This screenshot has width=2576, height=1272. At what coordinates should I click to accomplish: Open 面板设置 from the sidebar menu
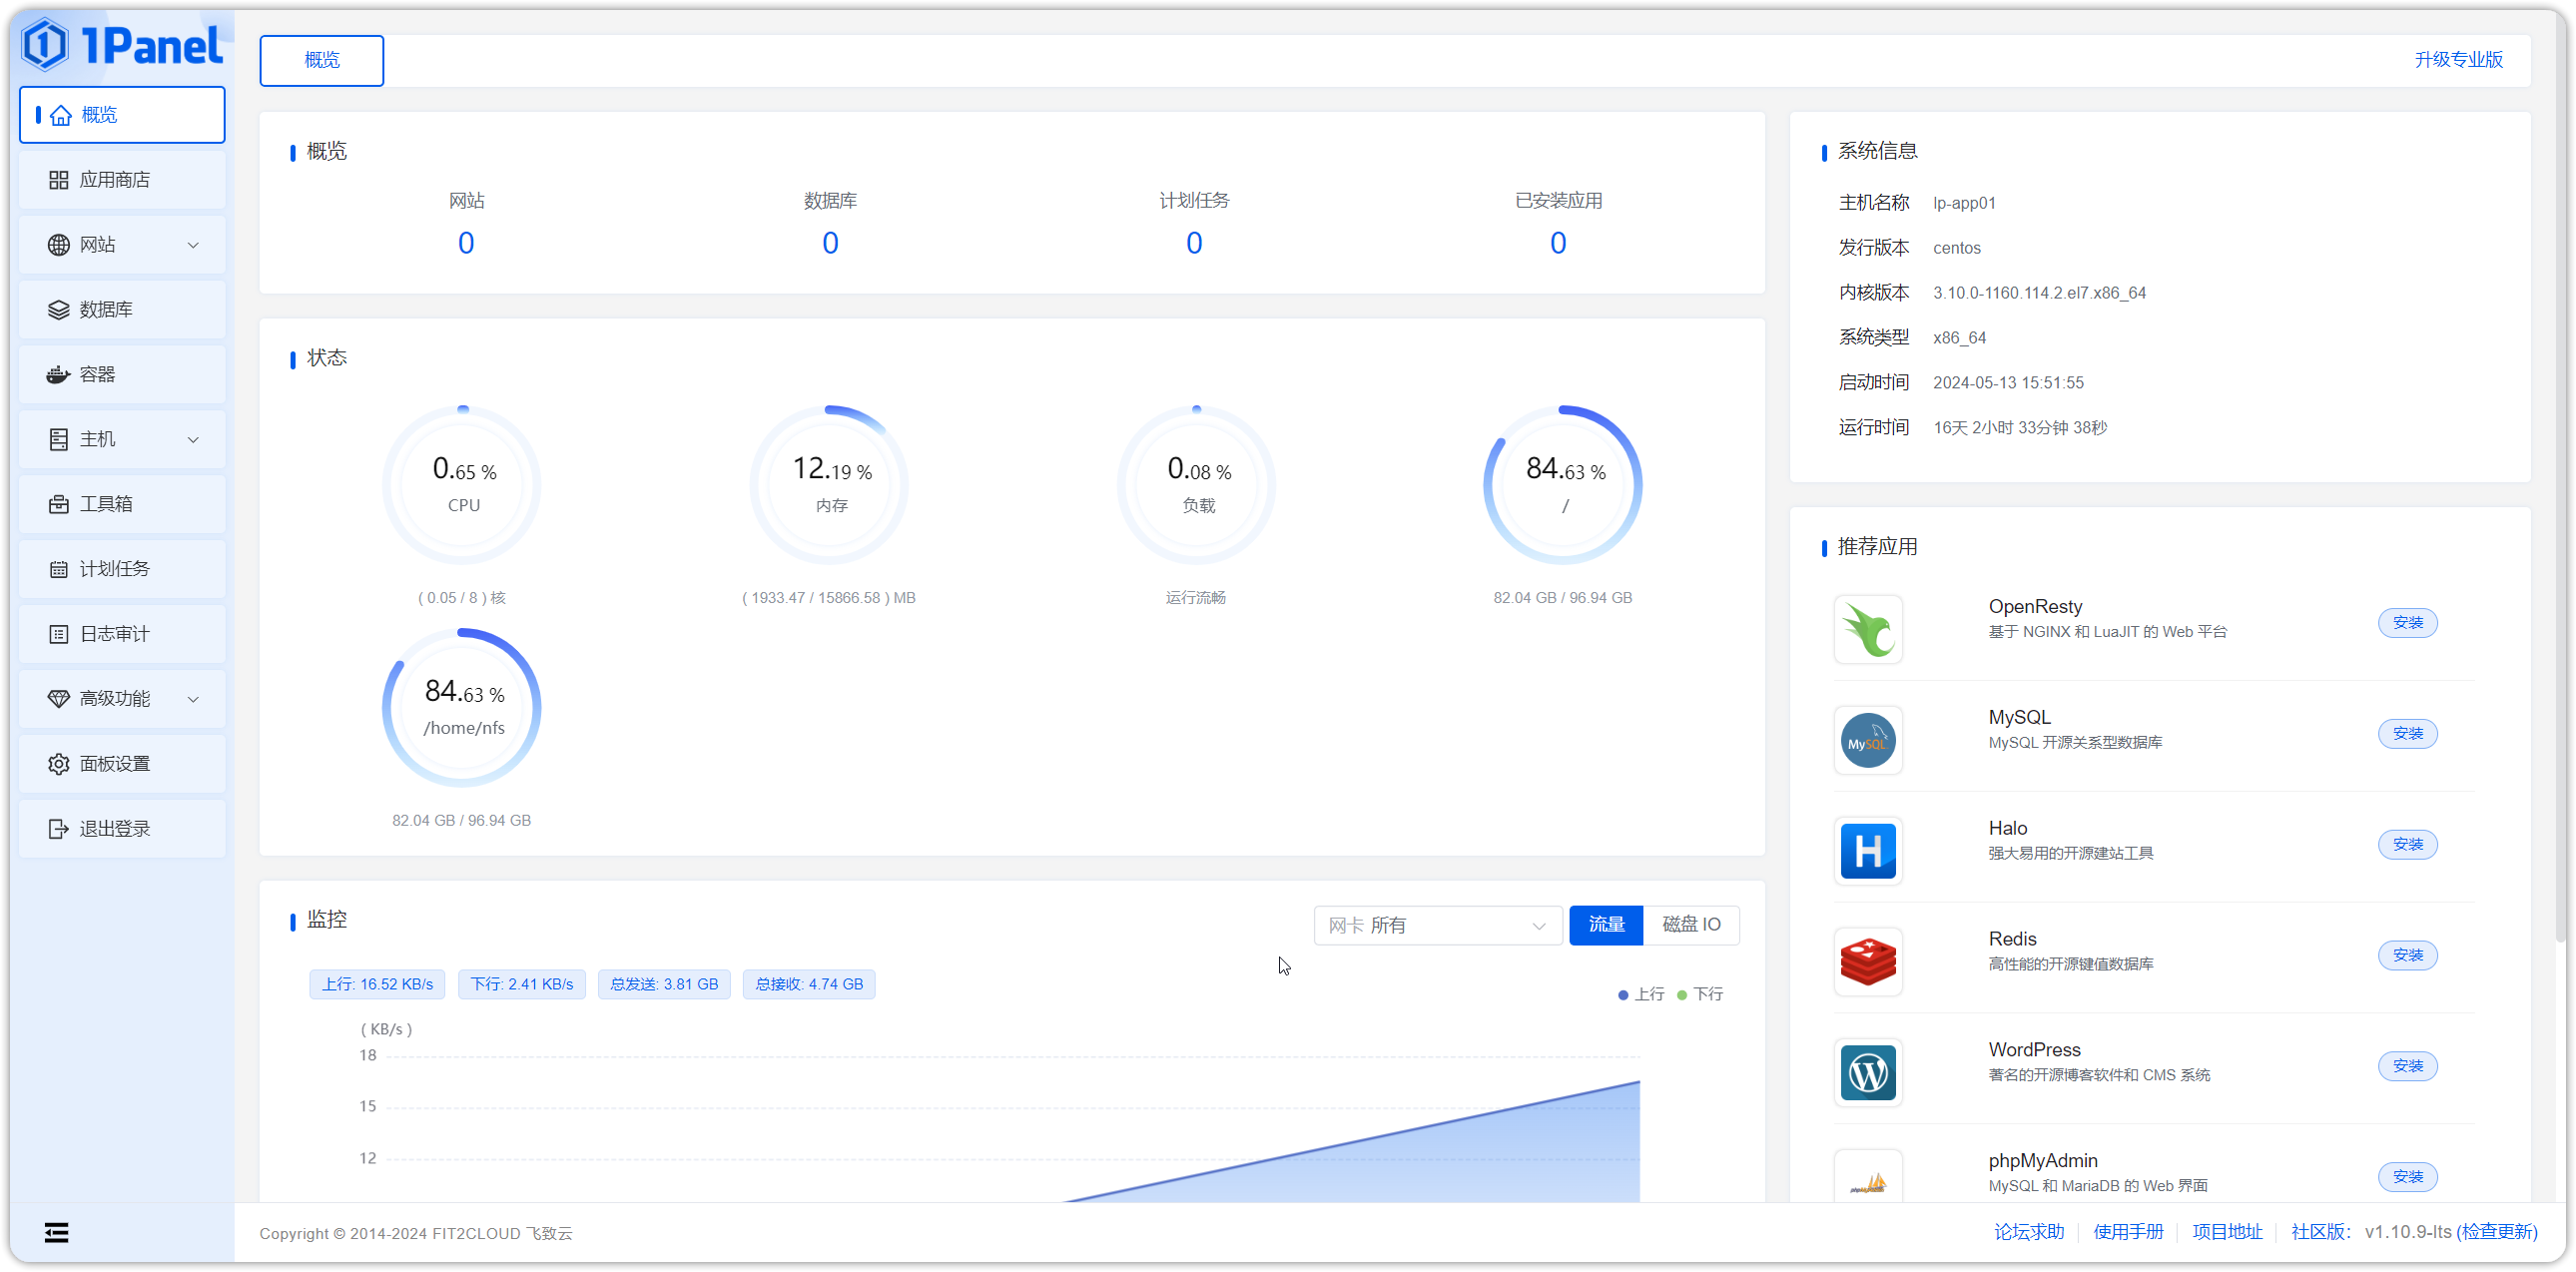pos(122,764)
